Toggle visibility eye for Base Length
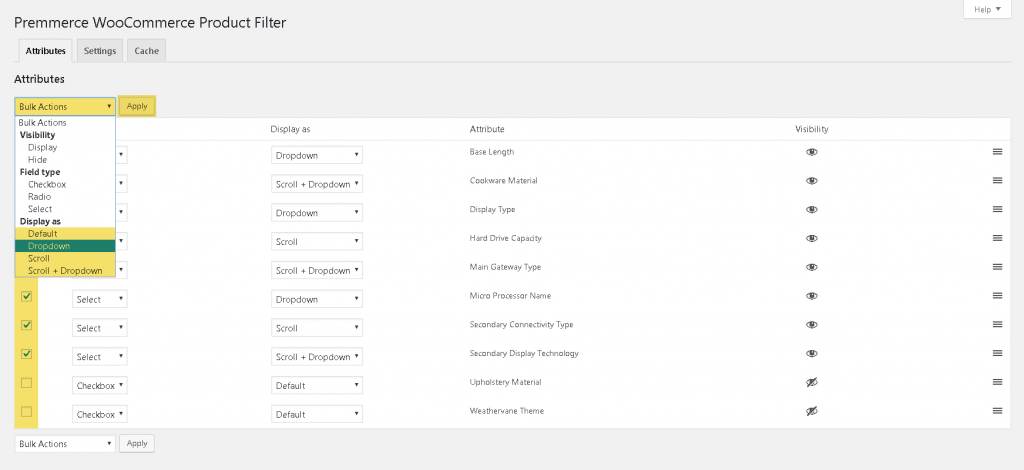 812,152
